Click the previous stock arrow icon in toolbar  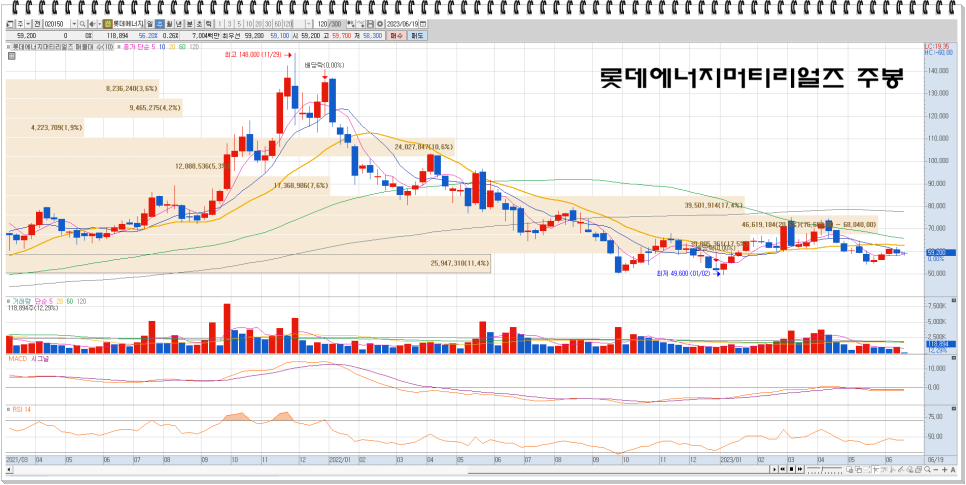coord(92,24)
